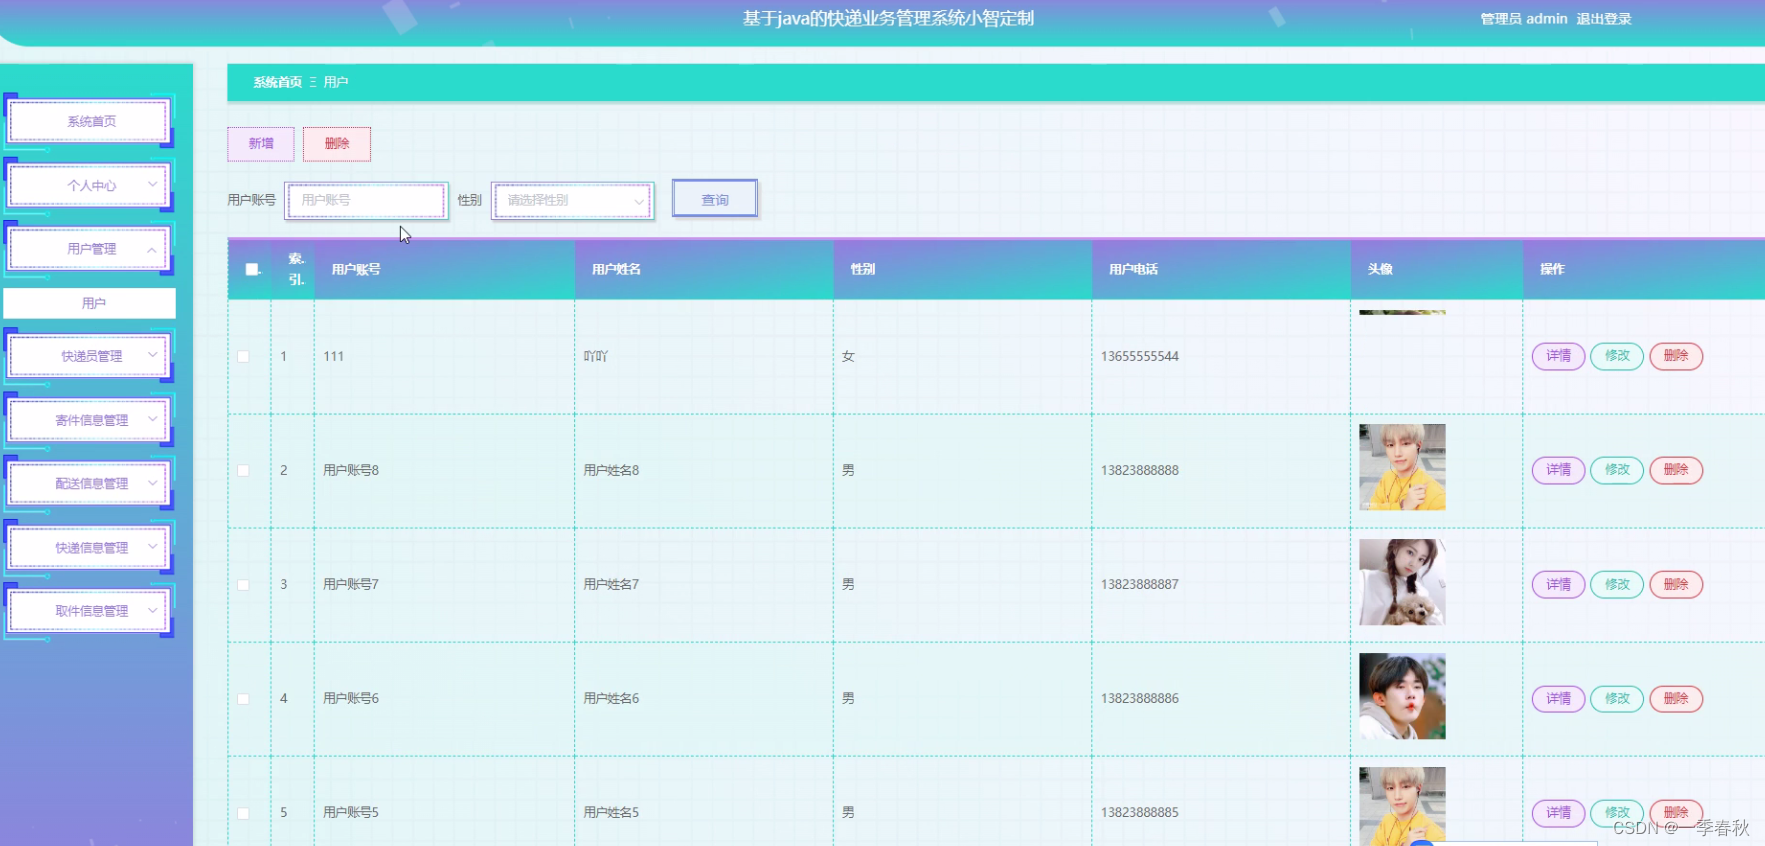The width and height of the screenshot is (1765, 846).
Task: Click the 新增 button
Action: (261, 144)
